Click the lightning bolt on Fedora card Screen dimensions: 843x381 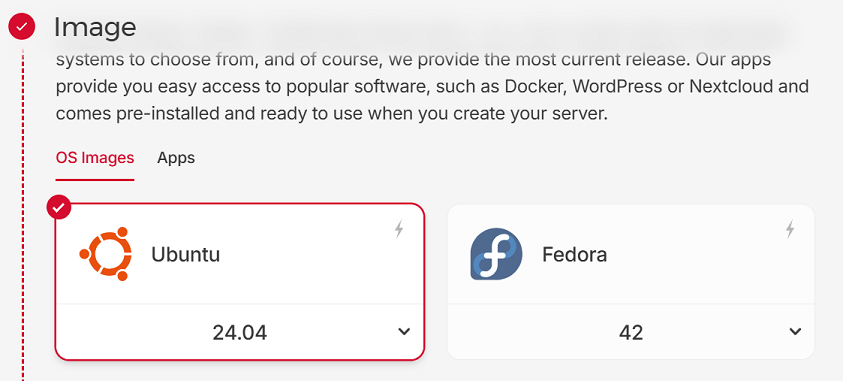pos(789,229)
